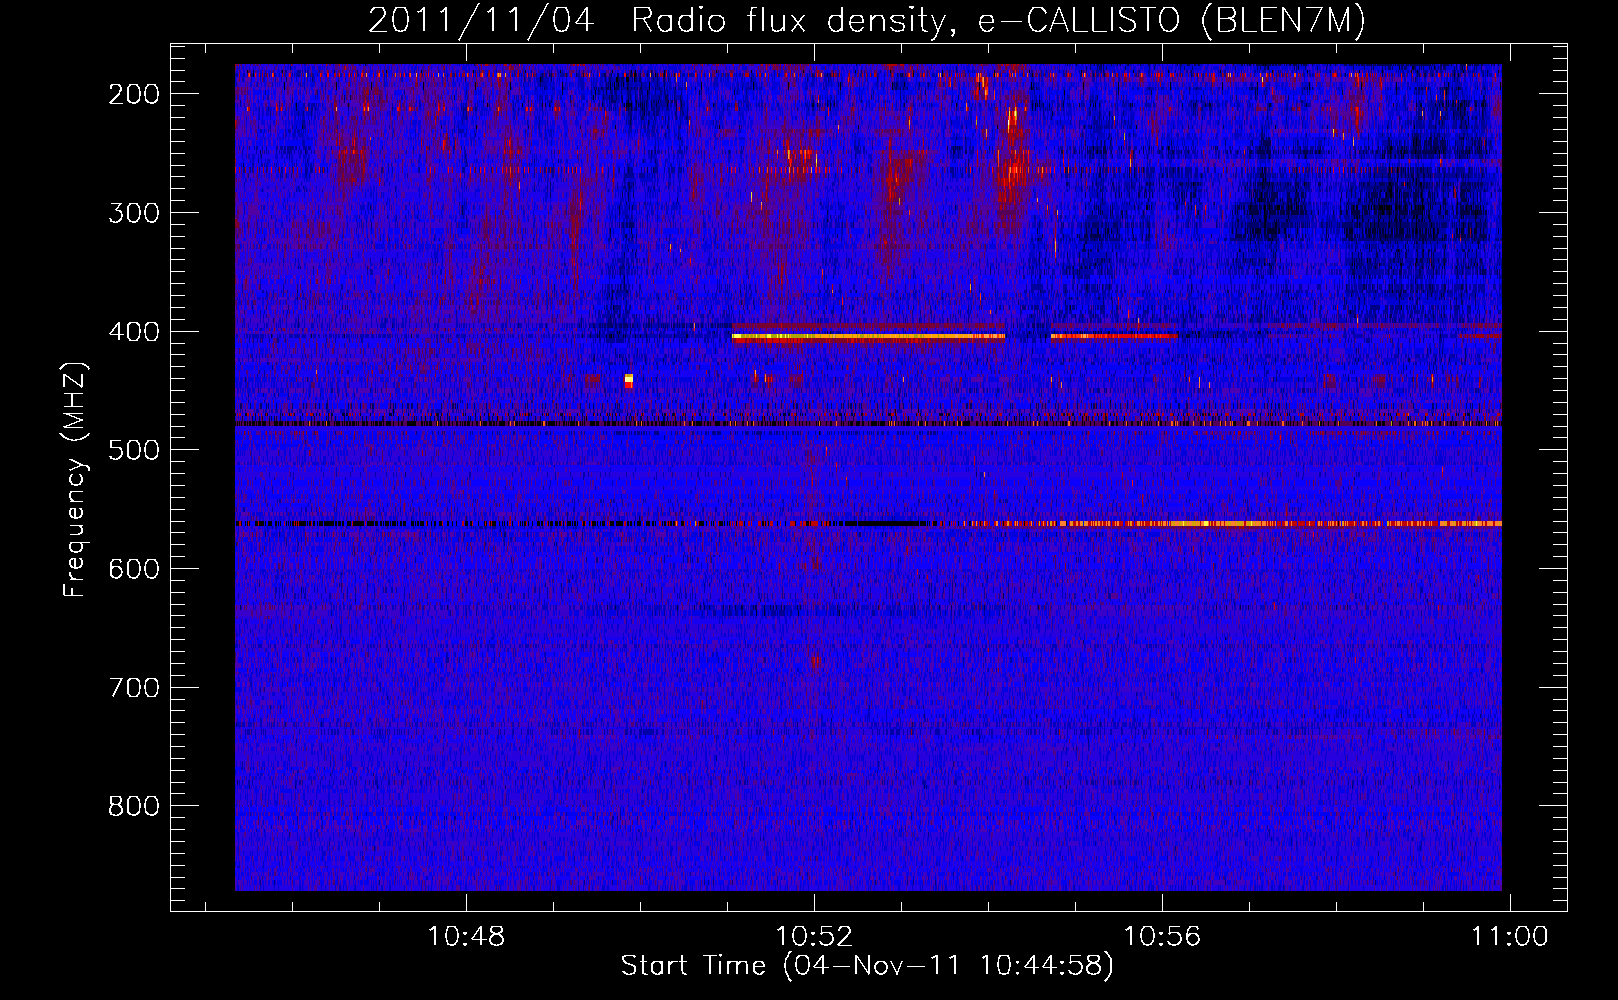Screen dimensions: 1618x1000
Task: Click the 700 frequency tick label
Action: [133, 688]
